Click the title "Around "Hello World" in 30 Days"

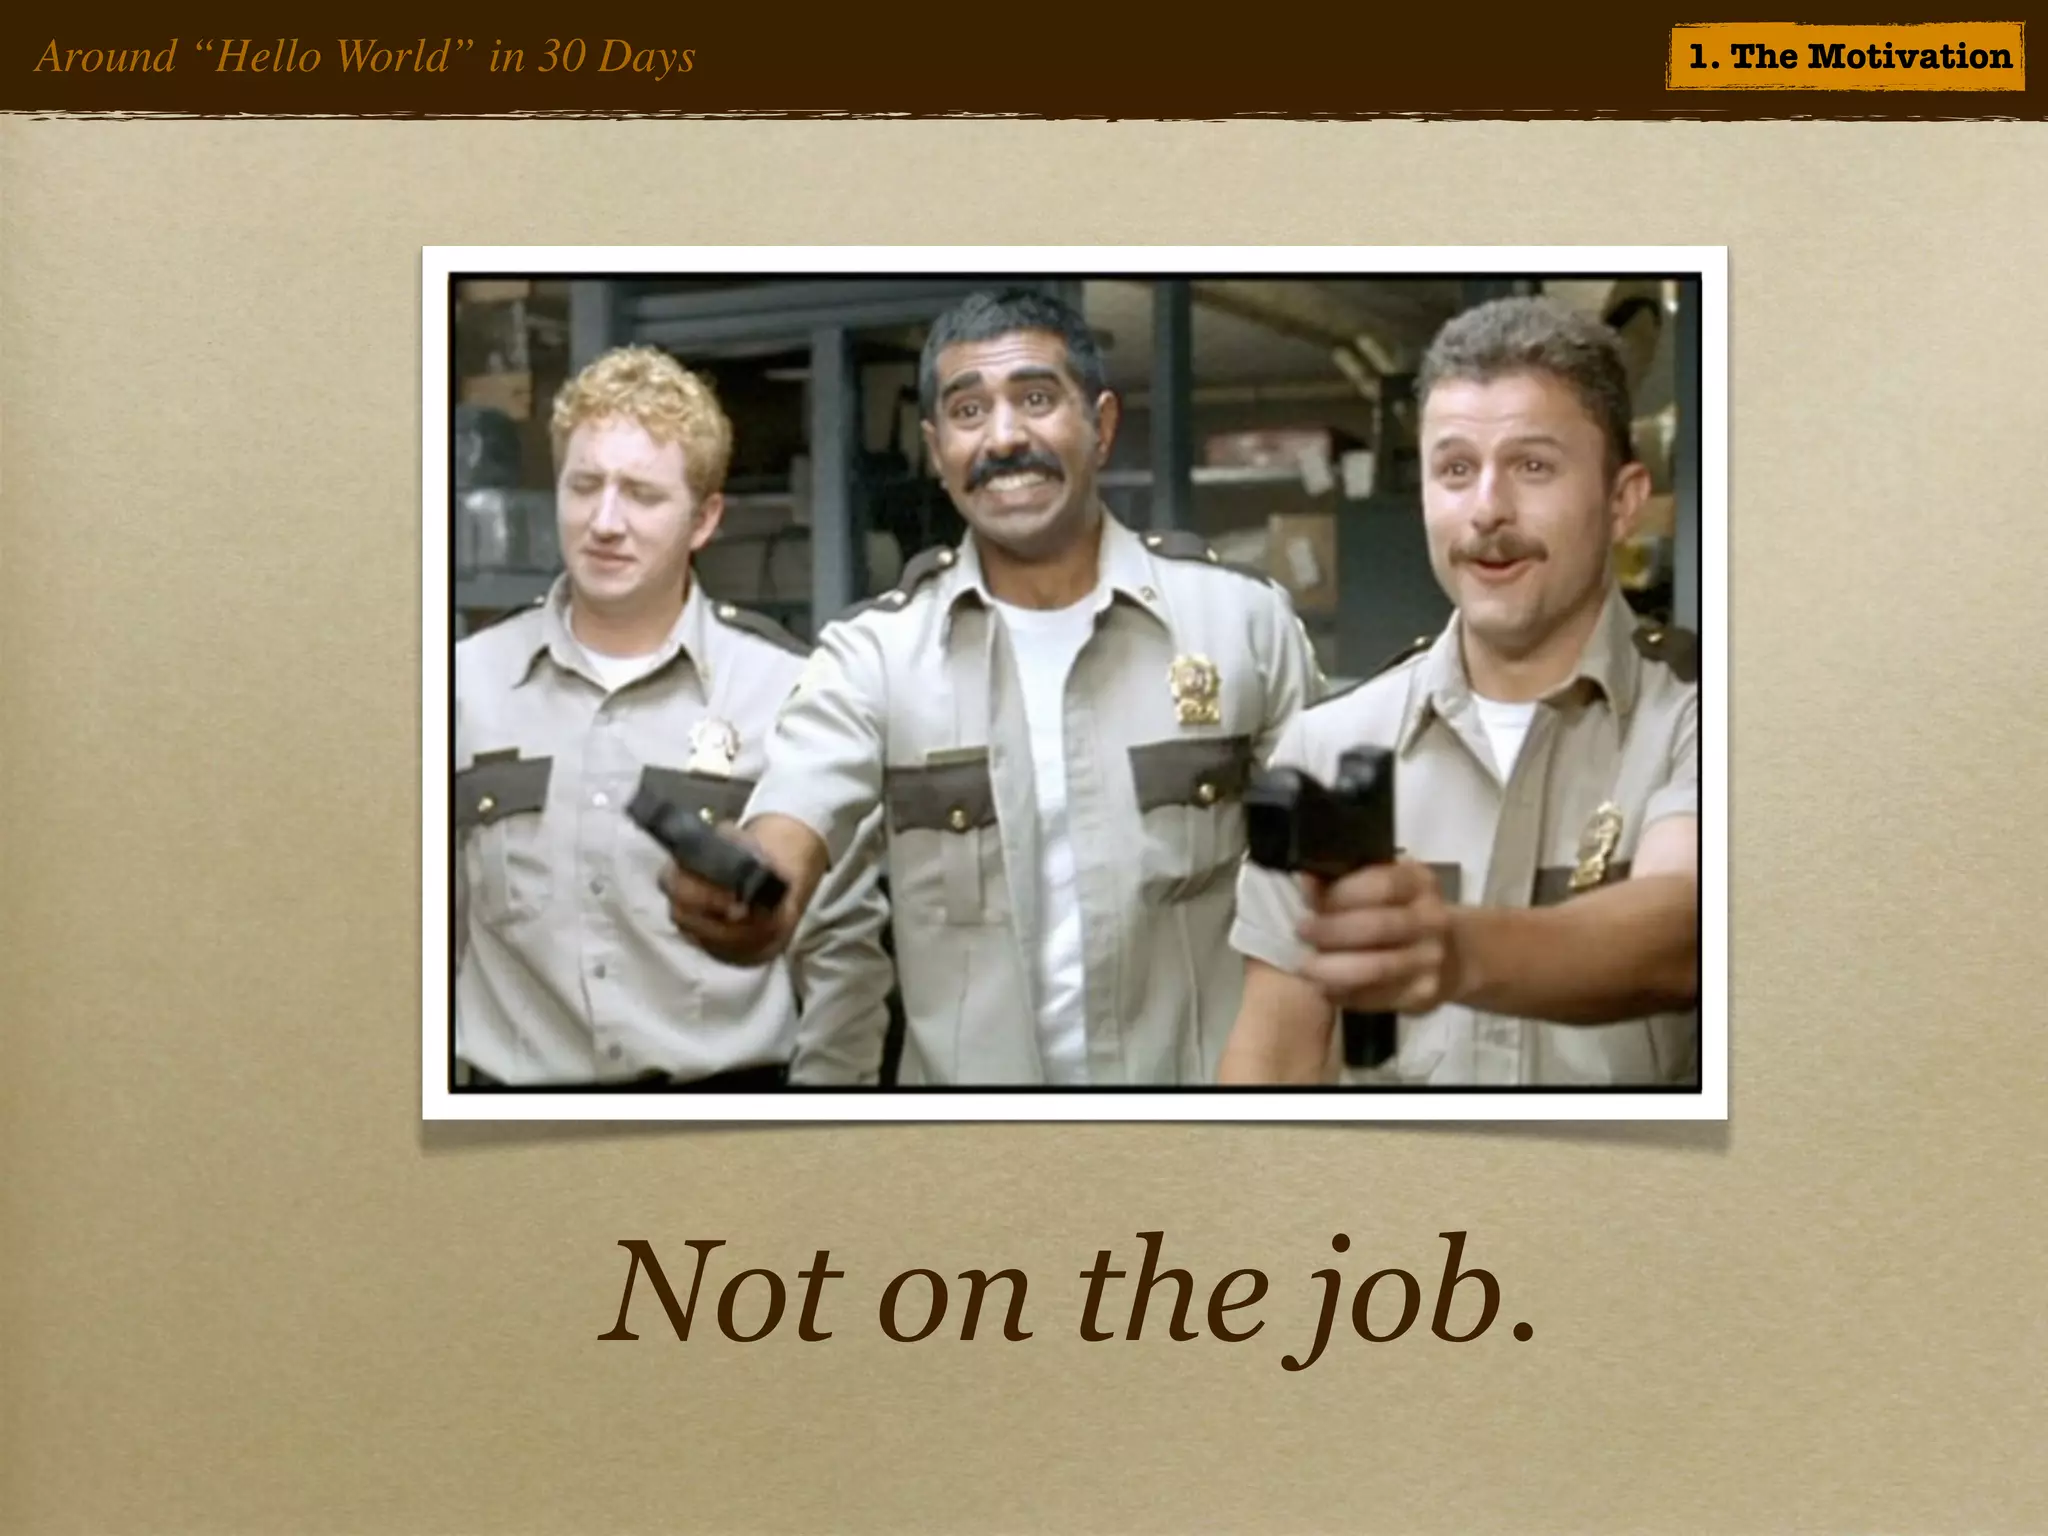tap(365, 57)
